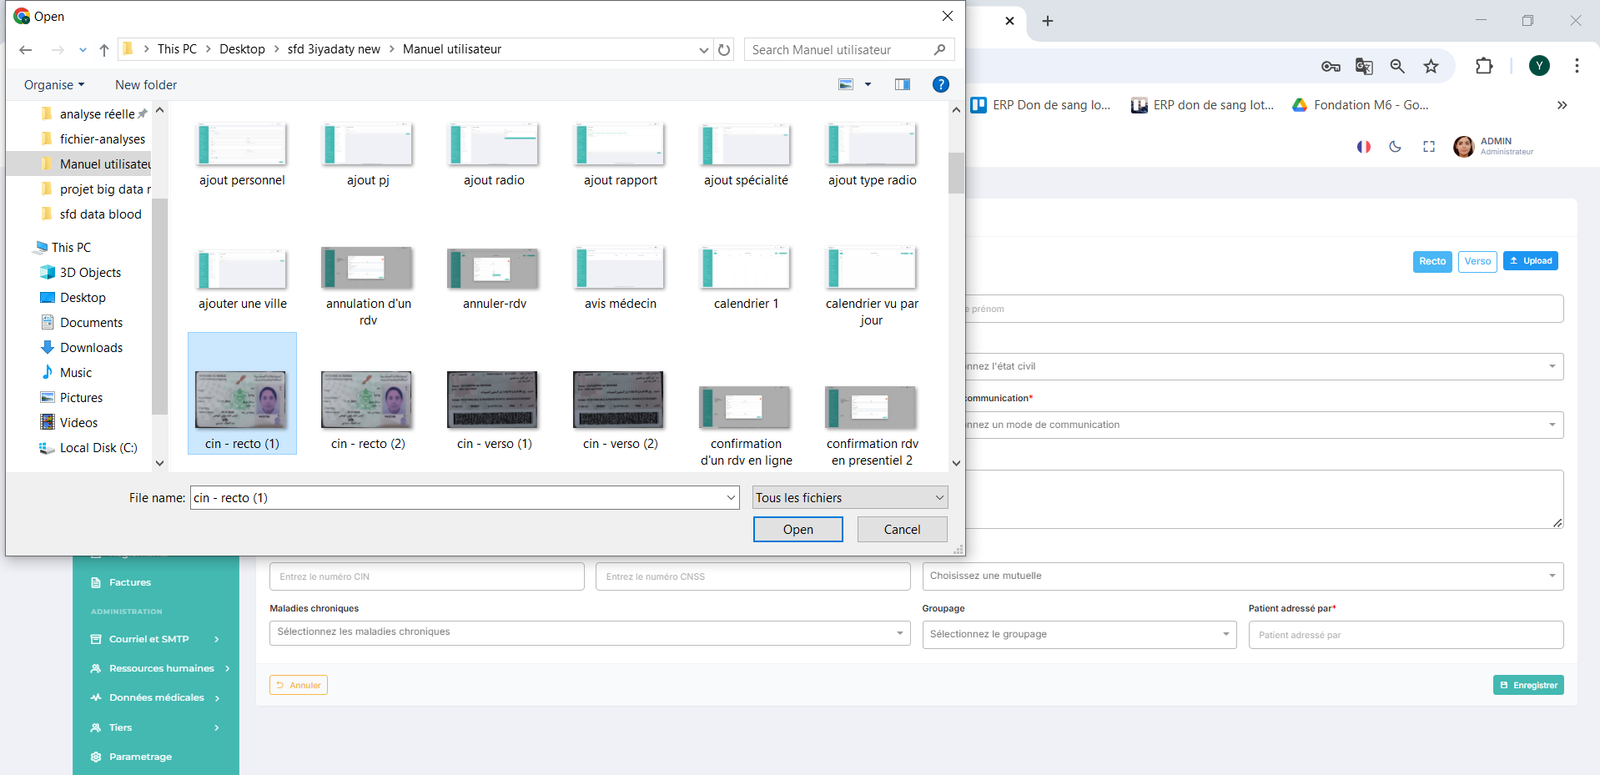Open the 'Tous les fichiers' file type dropdown

[x=849, y=498]
